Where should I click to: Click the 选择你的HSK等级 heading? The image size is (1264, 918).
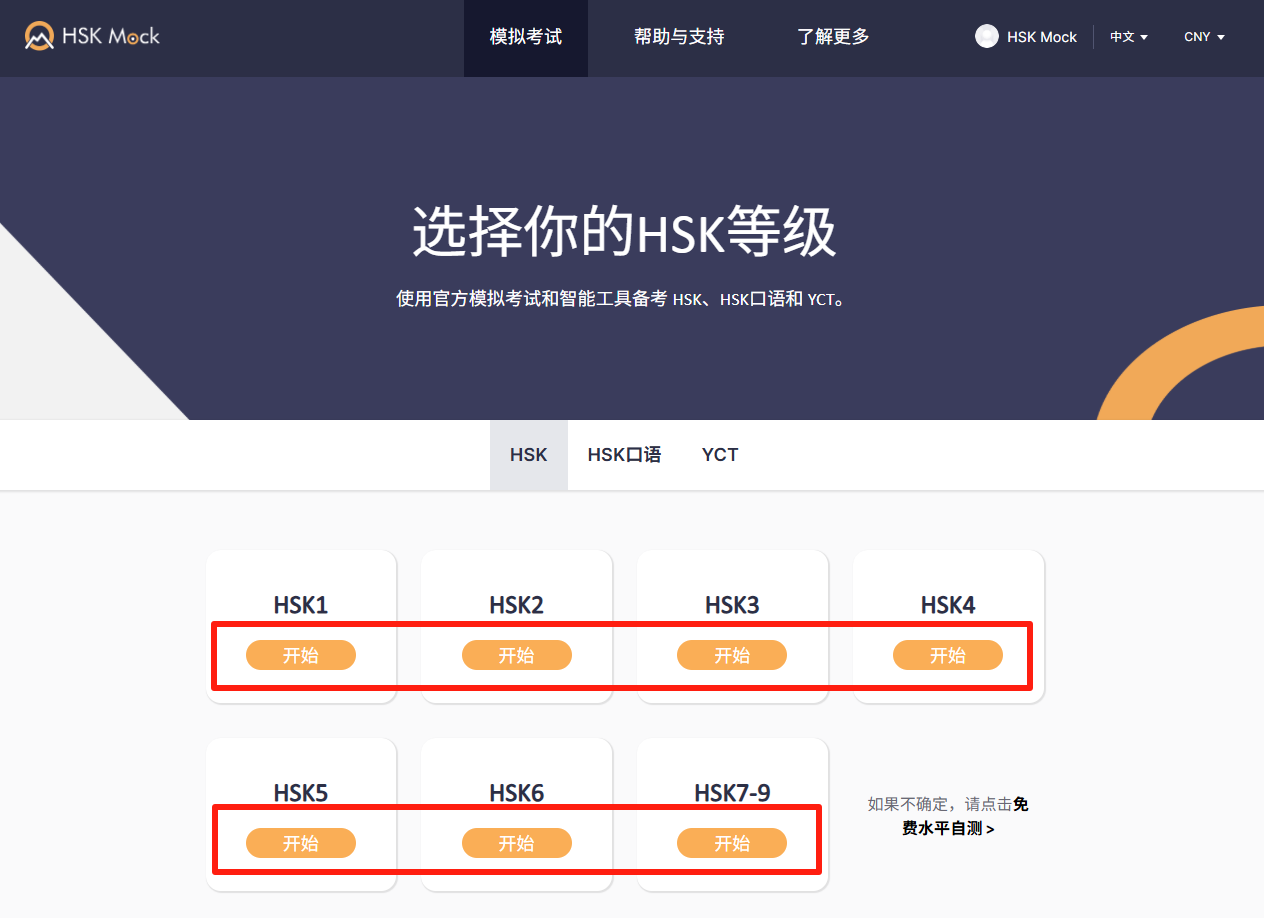coord(624,233)
